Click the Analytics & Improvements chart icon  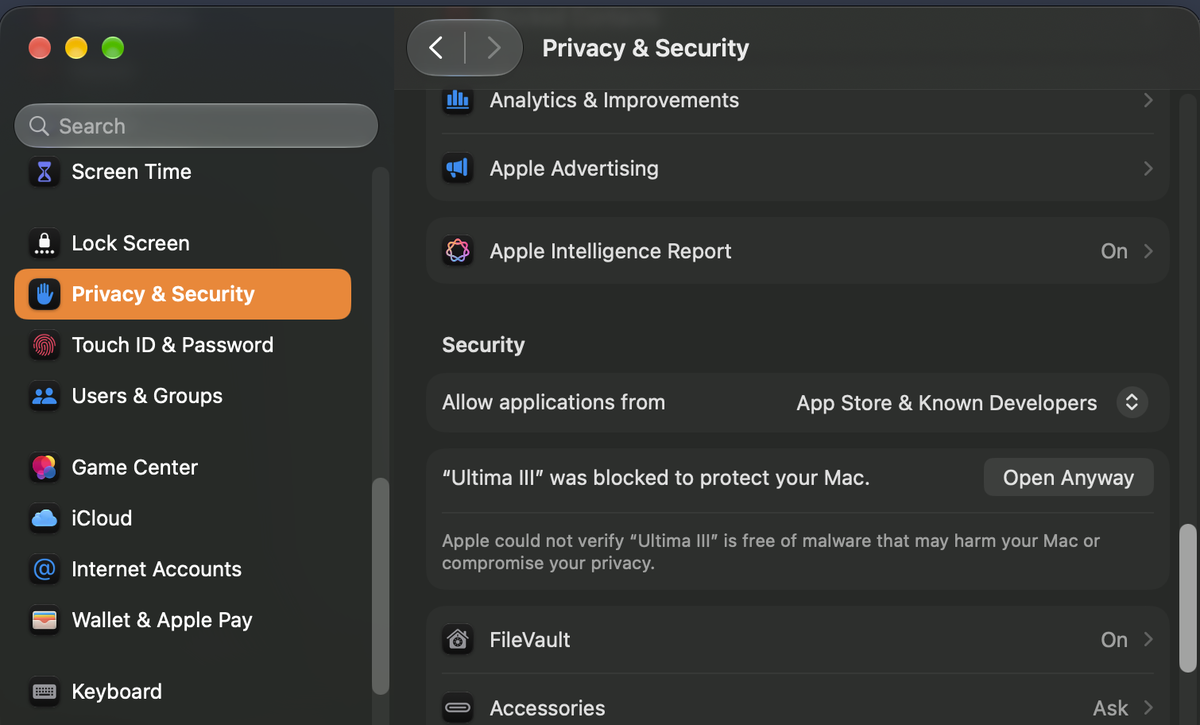click(x=457, y=100)
